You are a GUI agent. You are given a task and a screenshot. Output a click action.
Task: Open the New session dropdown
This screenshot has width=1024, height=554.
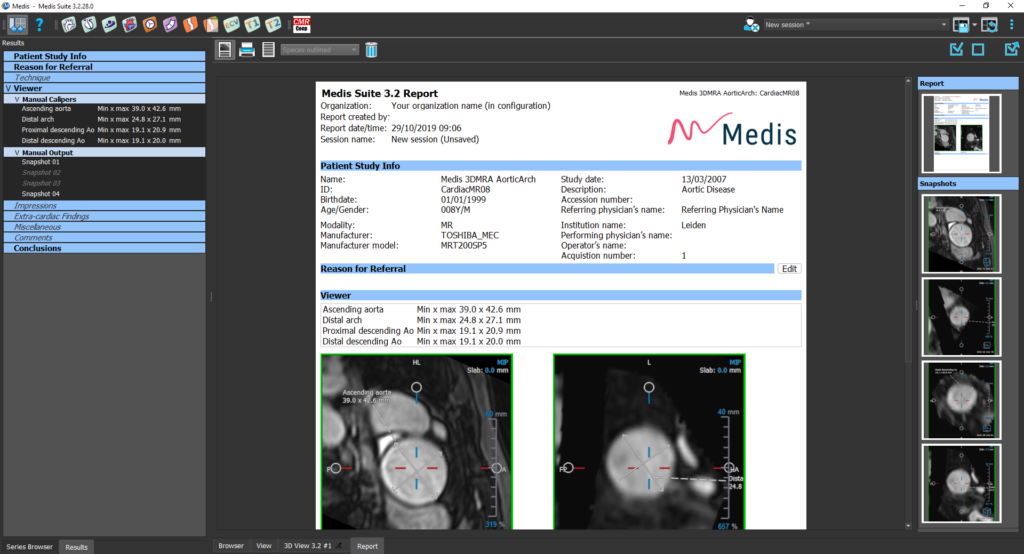pos(855,24)
